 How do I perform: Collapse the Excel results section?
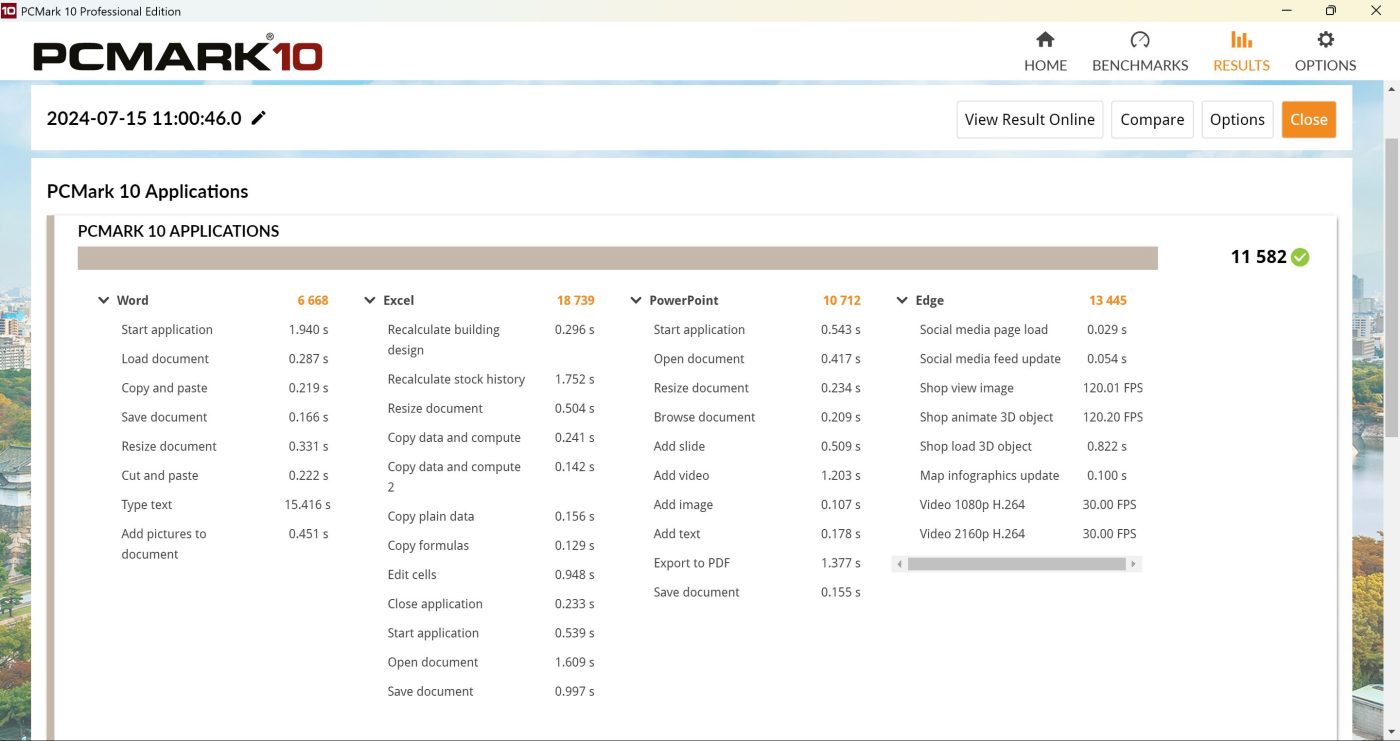click(x=369, y=300)
